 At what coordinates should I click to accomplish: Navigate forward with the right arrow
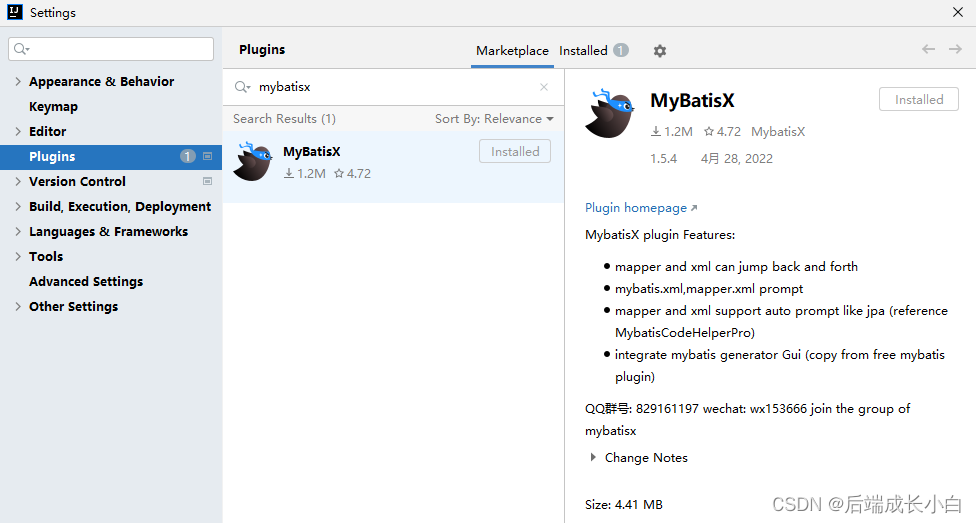point(955,49)
